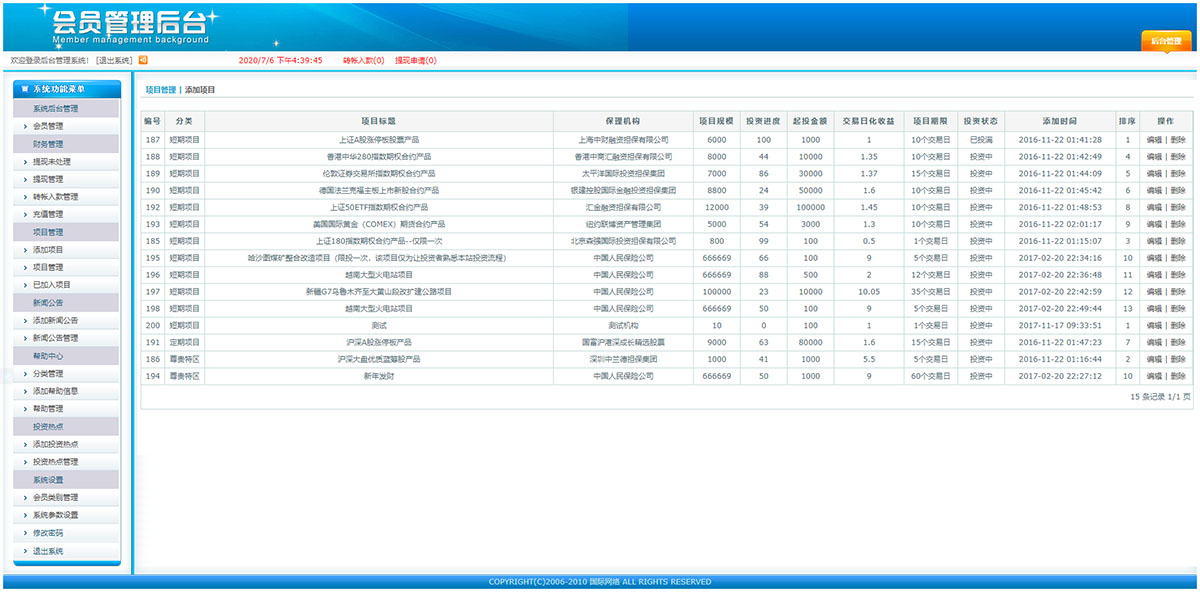The image size is (1200, 592).
Task: Click 退出系统 at the bottom of sidebar
Action: (x=48, y=551)
